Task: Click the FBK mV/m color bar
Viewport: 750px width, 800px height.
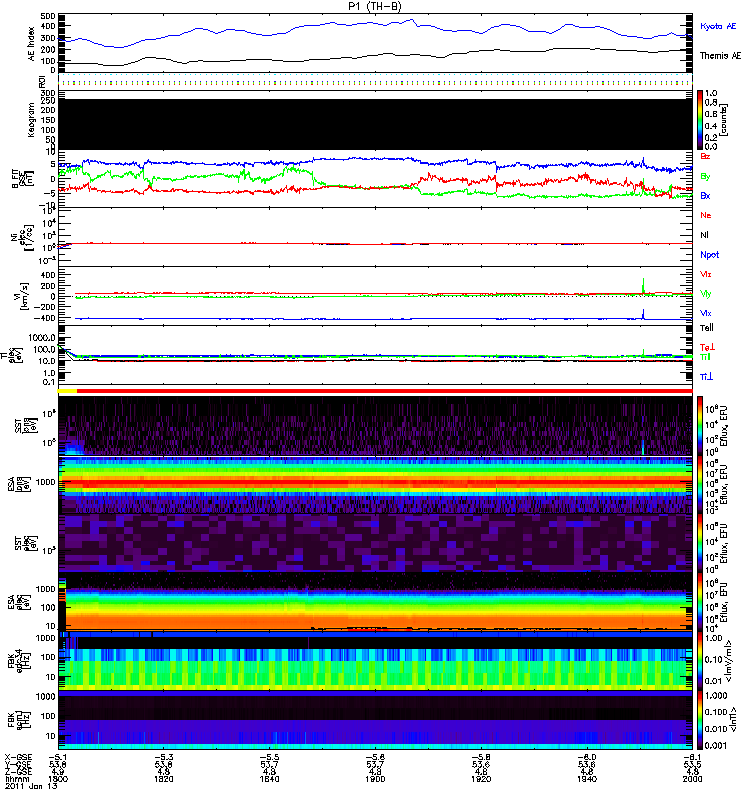Action: pyautogui.click(x=700, y=661)
